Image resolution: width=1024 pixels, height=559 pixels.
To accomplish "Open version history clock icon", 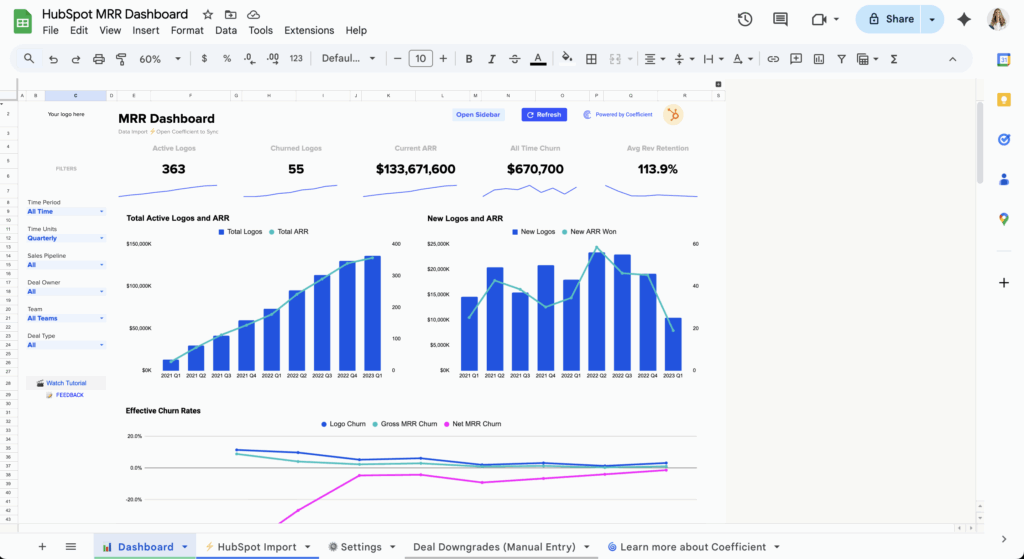I will (x=744, y=20).
